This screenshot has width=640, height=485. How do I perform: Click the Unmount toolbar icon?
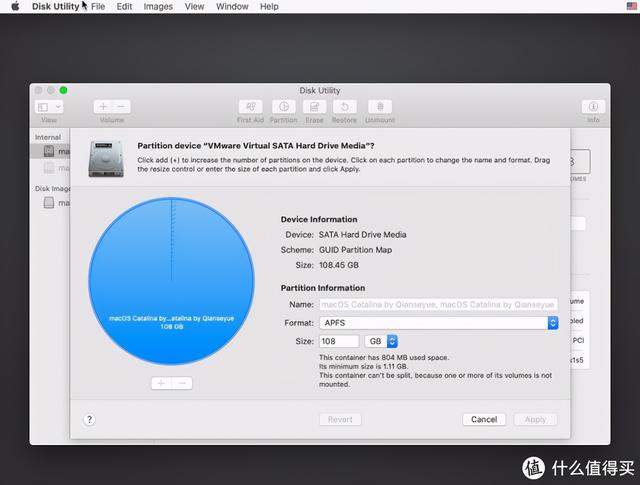380,107
